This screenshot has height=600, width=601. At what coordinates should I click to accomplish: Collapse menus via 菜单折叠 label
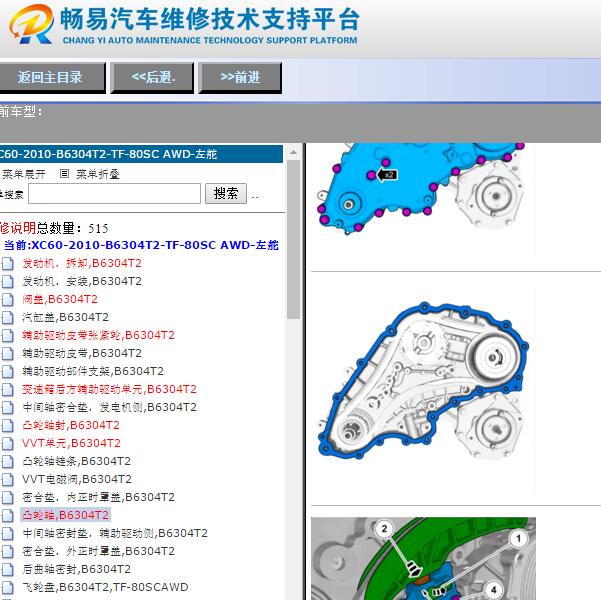pyautogui.click(x=97, y=174)
